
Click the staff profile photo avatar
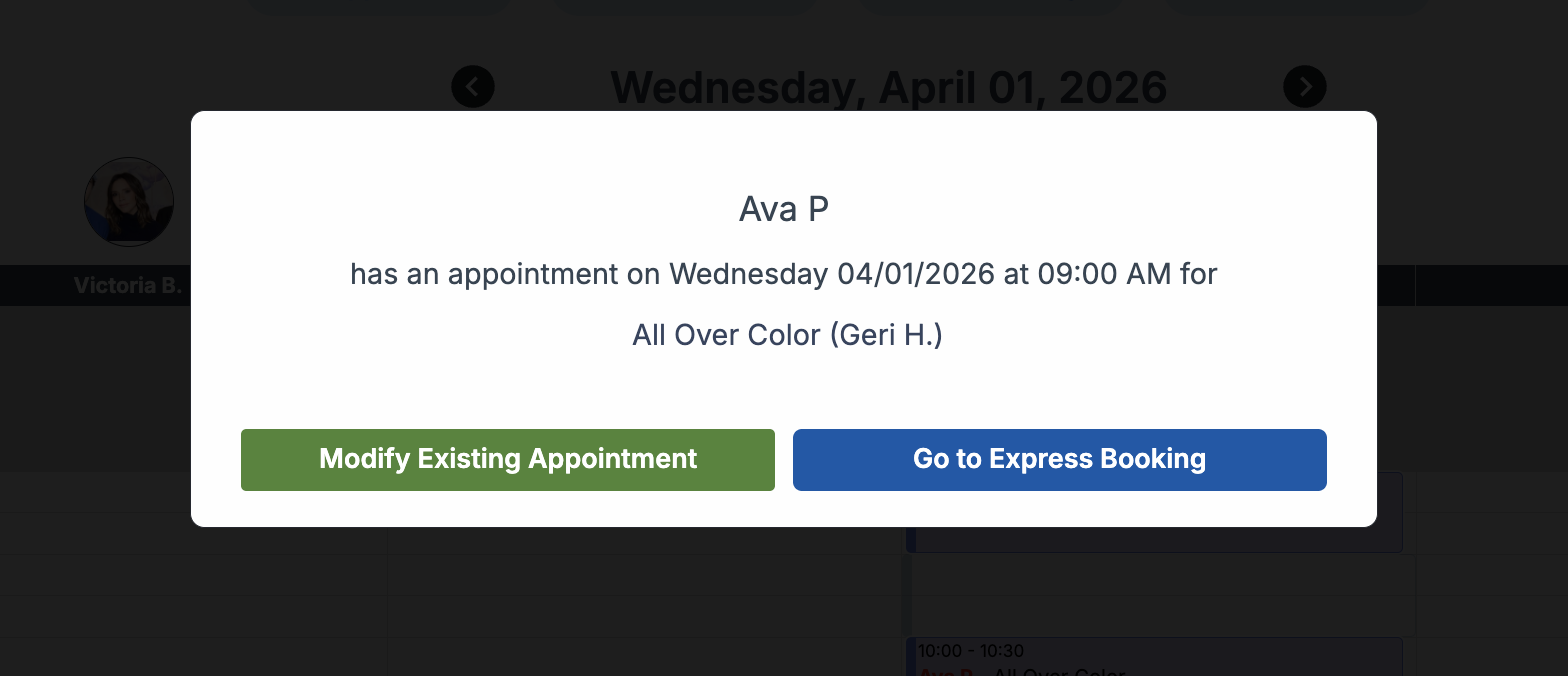tap(129, 202)
